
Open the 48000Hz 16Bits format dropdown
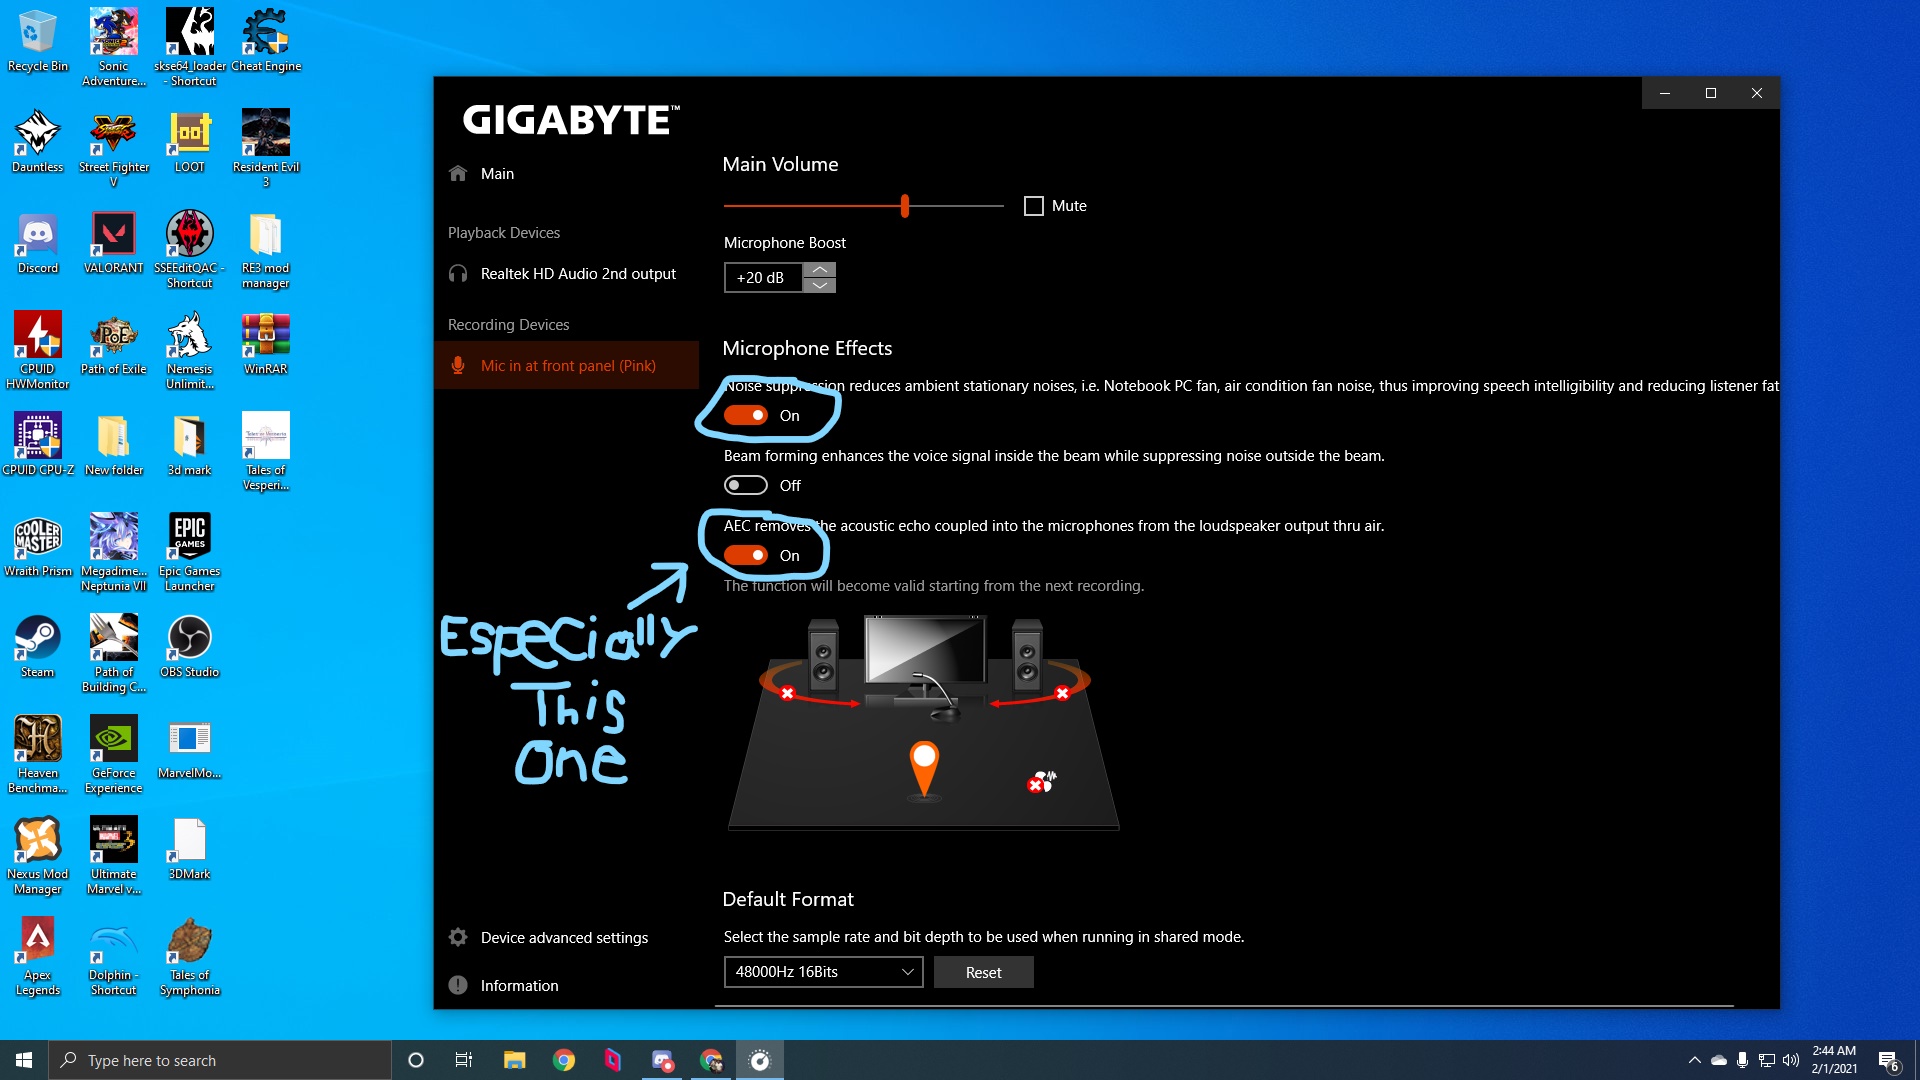[824, 972]
